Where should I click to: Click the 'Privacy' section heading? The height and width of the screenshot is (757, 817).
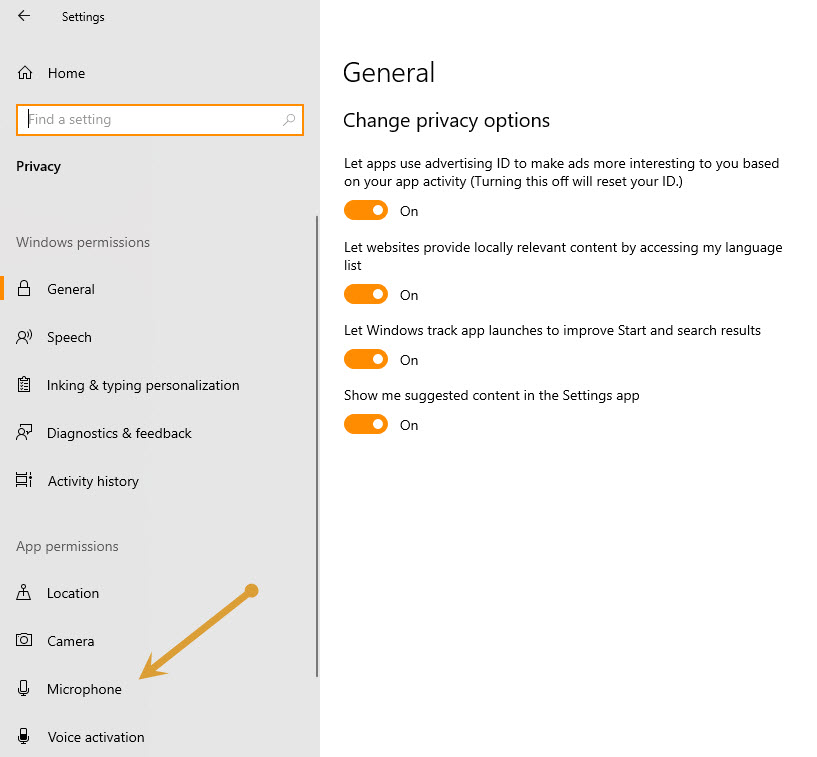coord(39,166)
